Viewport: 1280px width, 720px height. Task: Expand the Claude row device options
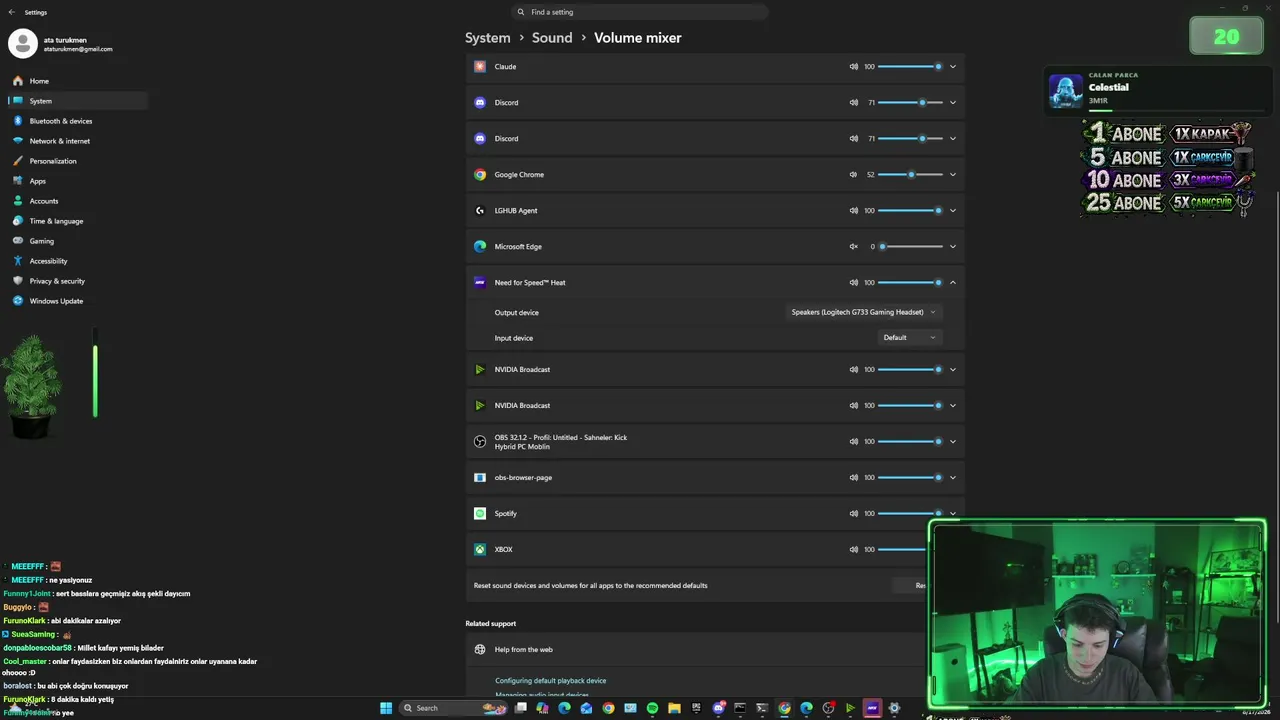point(953,67)
